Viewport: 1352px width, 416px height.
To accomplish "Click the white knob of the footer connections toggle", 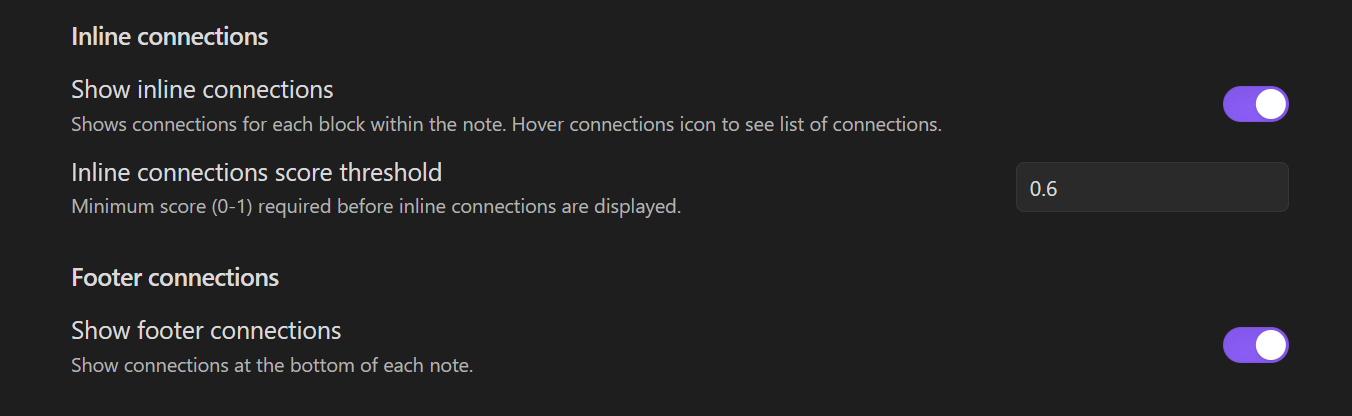I will coord(1270,345).
